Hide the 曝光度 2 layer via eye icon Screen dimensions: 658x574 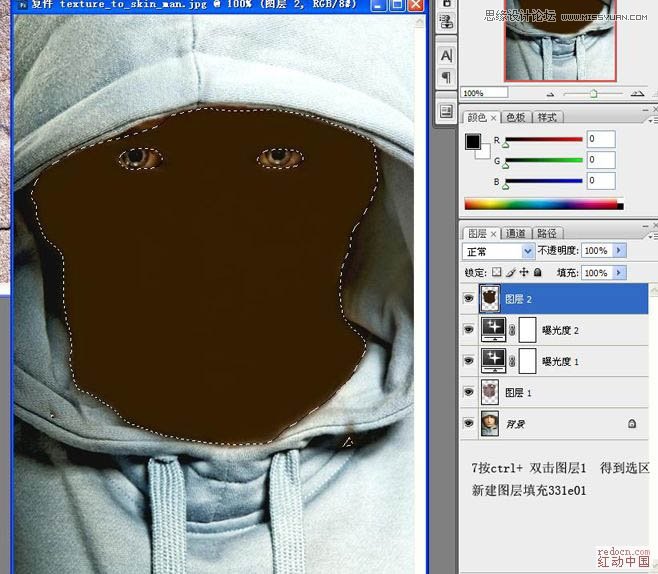[468, 329]
